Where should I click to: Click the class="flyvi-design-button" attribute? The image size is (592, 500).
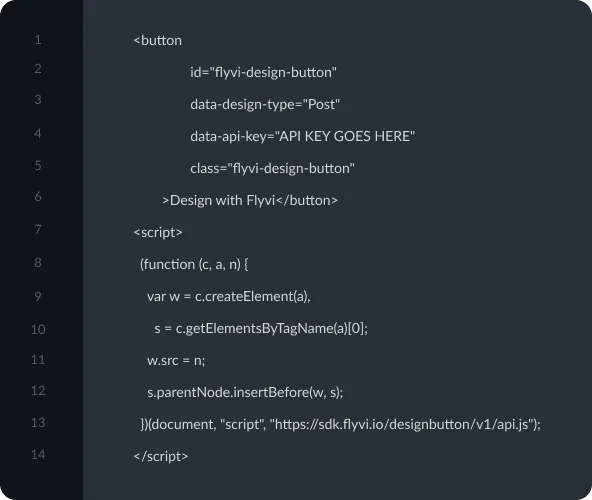pos(272,168)
